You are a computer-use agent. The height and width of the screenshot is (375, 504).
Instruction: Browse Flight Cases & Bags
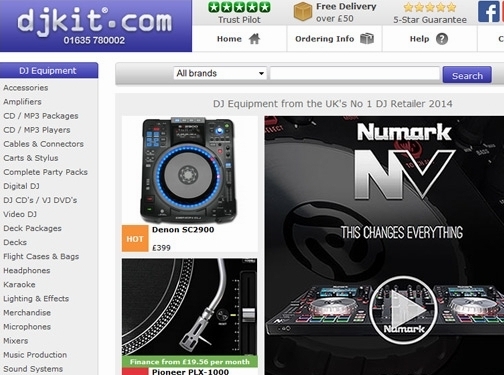41,256
